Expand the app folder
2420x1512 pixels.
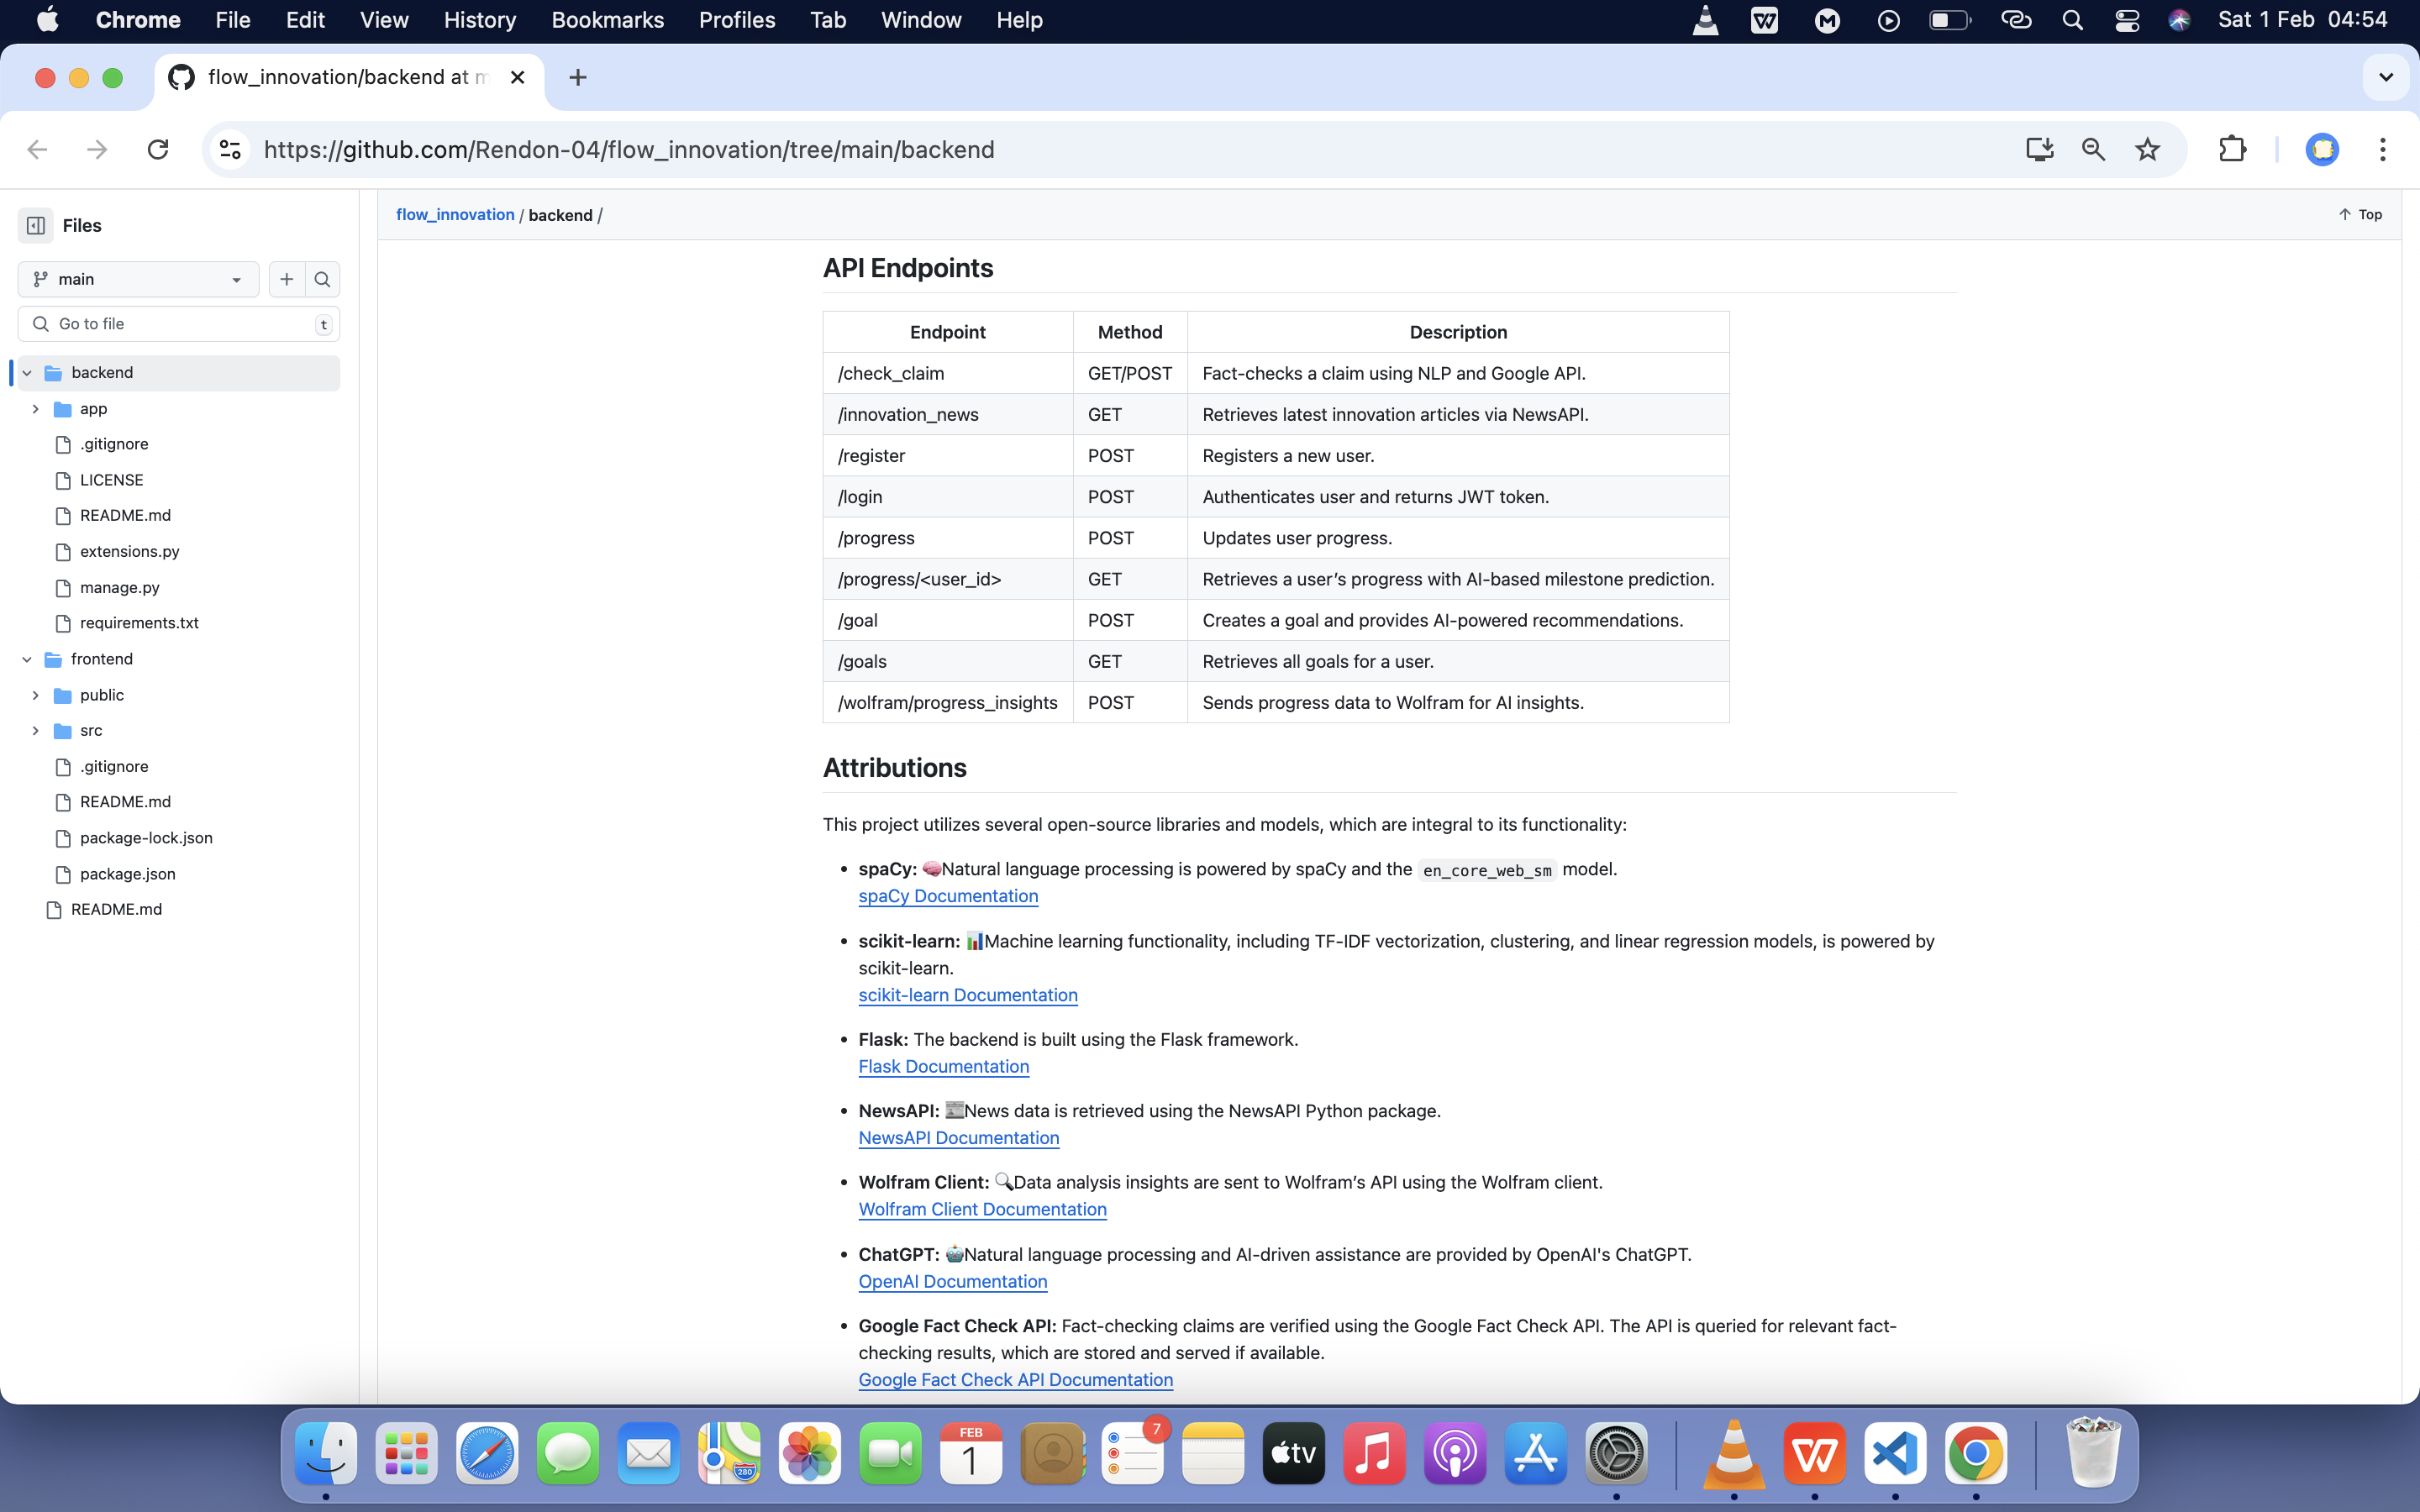tap(36, 409)
